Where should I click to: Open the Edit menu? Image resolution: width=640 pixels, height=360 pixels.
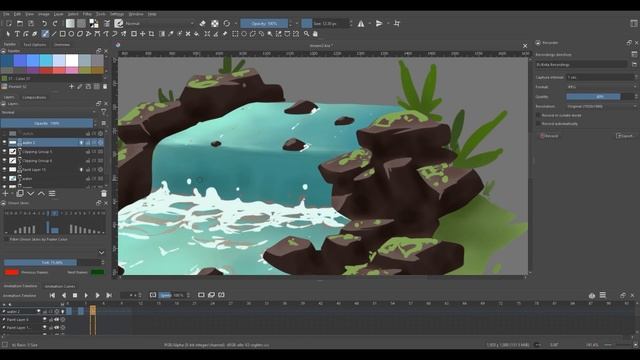point(17,14)
